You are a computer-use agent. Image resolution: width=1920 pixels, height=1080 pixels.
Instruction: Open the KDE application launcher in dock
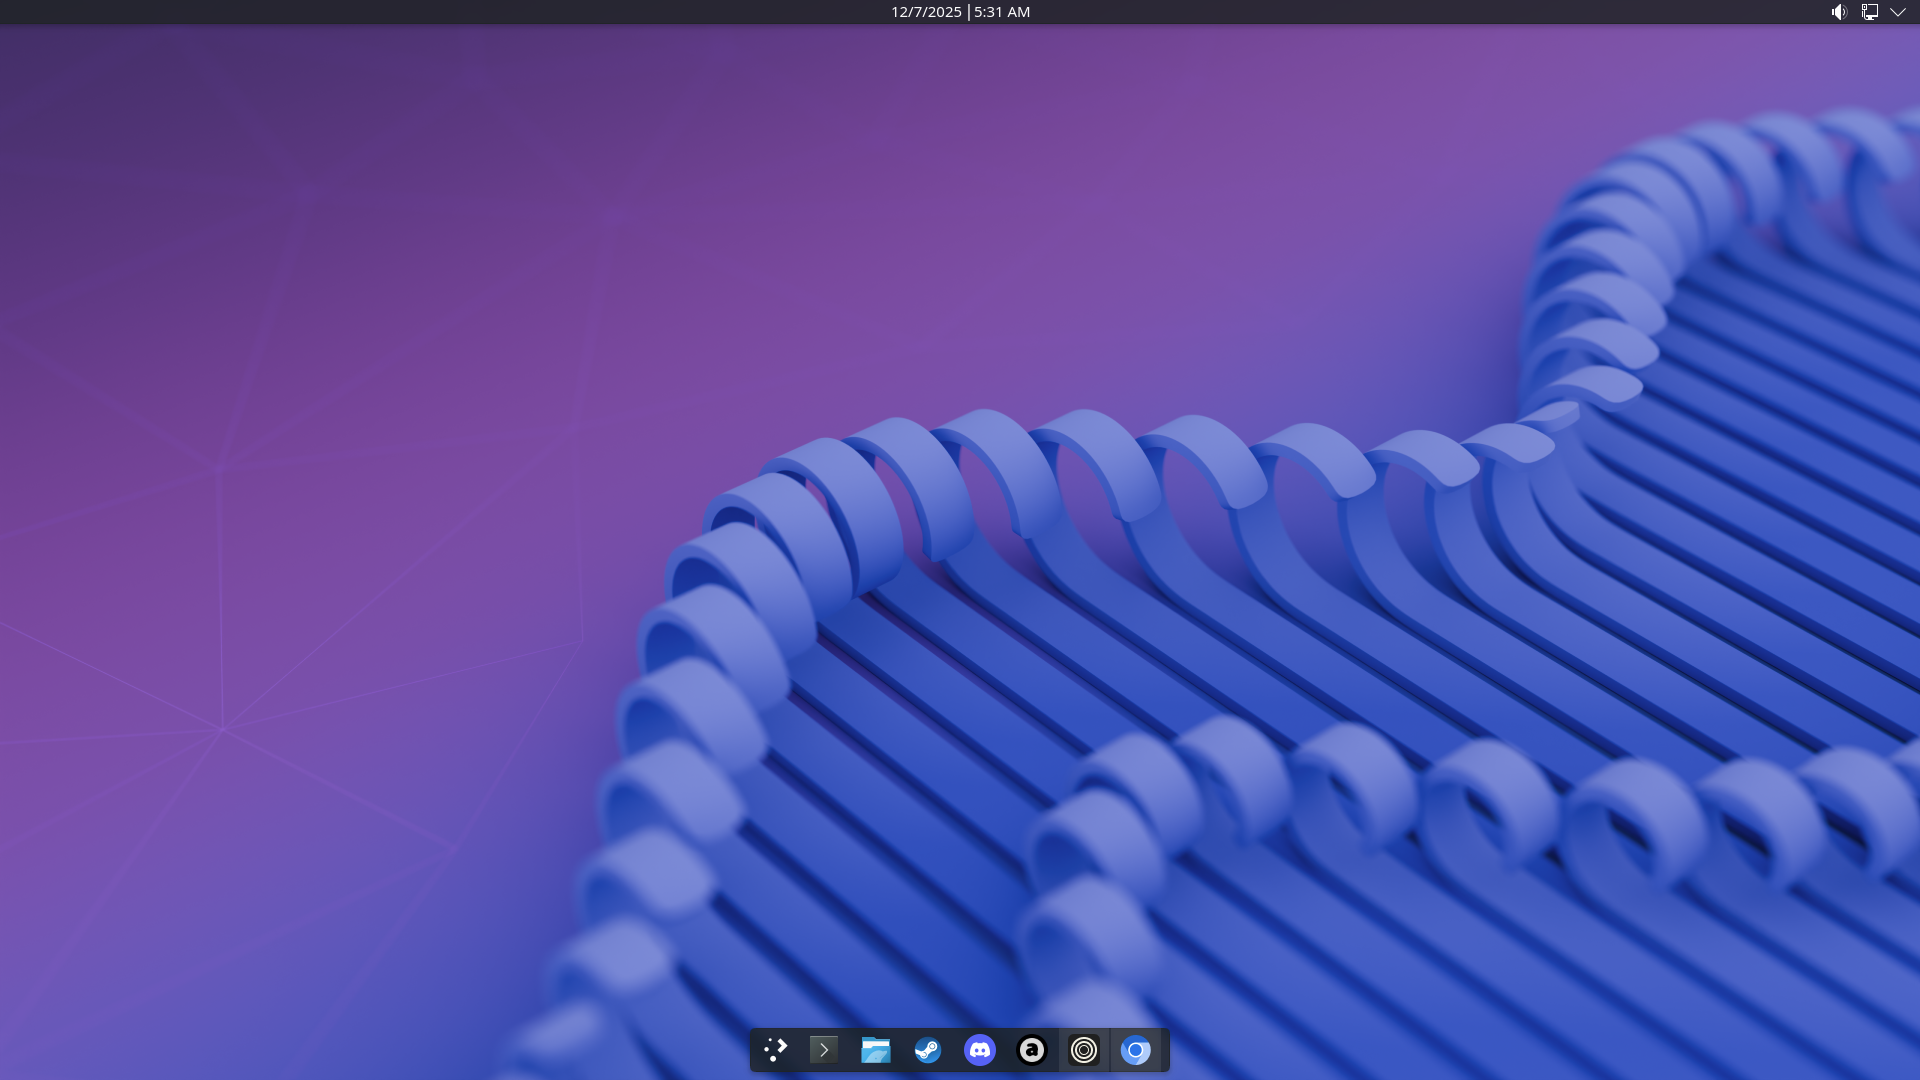click(775, 1050)
